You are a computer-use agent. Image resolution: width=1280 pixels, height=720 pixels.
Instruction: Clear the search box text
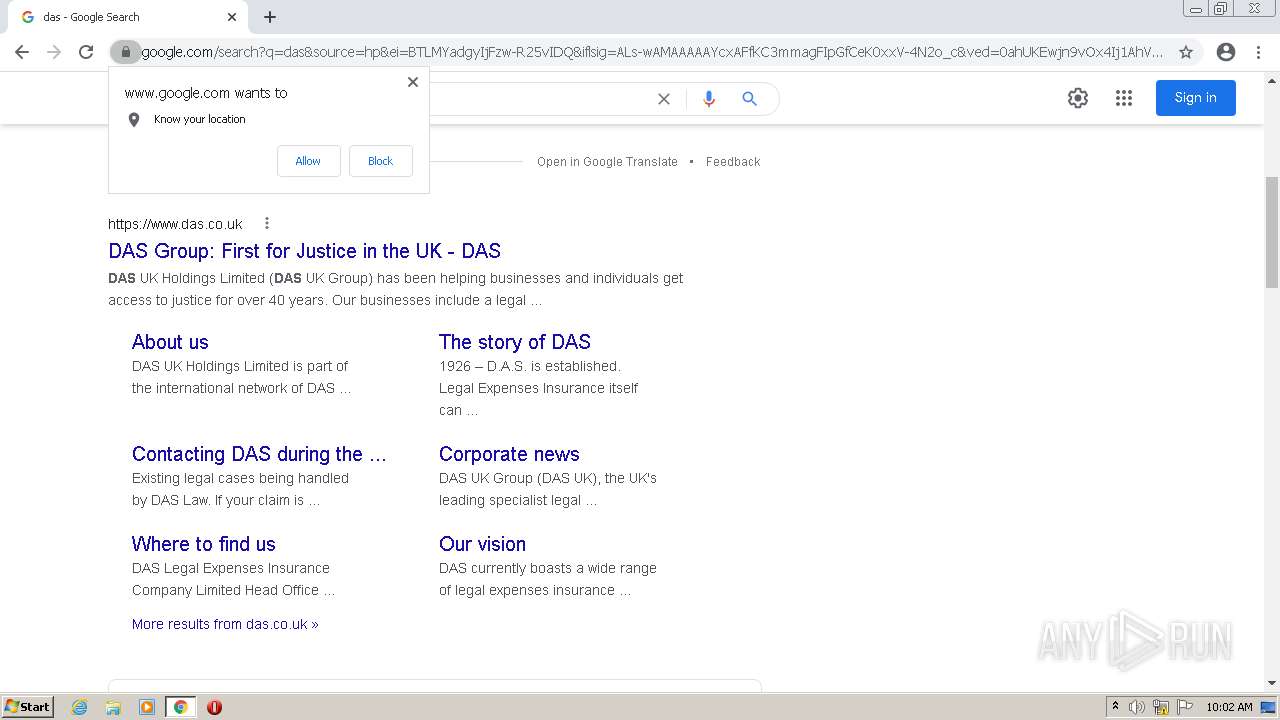click(x=663, y=99)
